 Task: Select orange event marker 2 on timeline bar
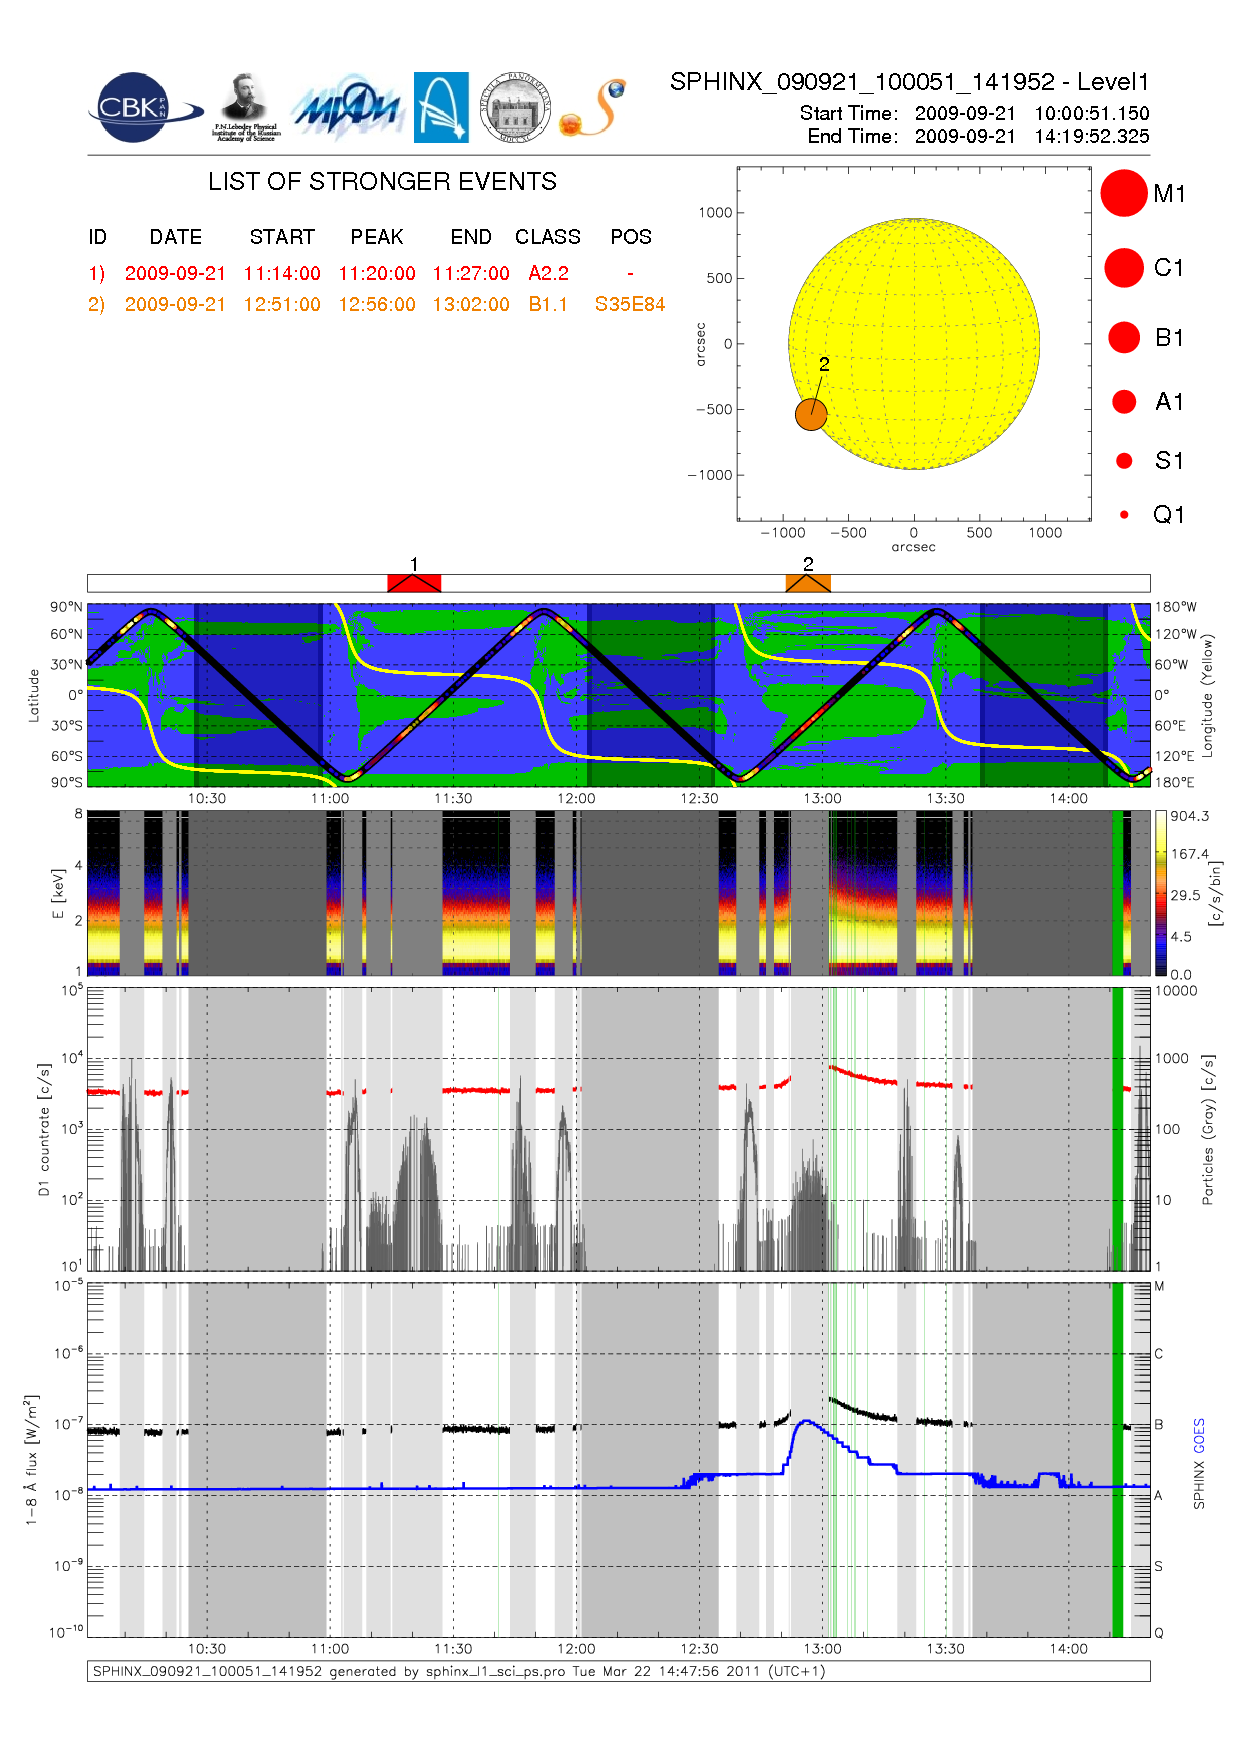tap(808, 583)
